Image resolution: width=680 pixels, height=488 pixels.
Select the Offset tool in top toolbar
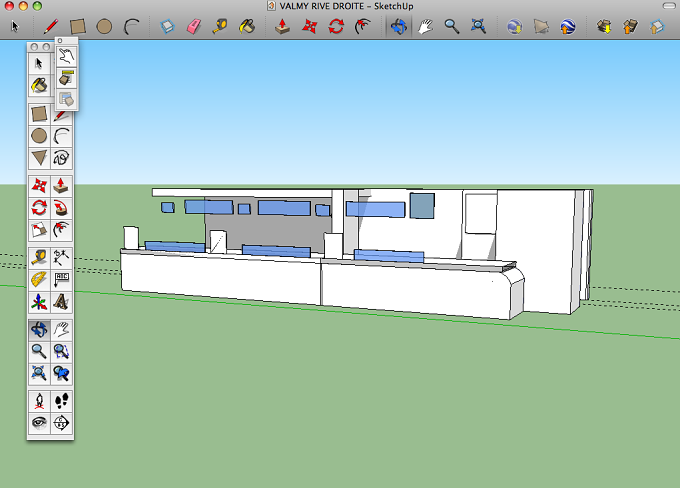click(363, 26)
